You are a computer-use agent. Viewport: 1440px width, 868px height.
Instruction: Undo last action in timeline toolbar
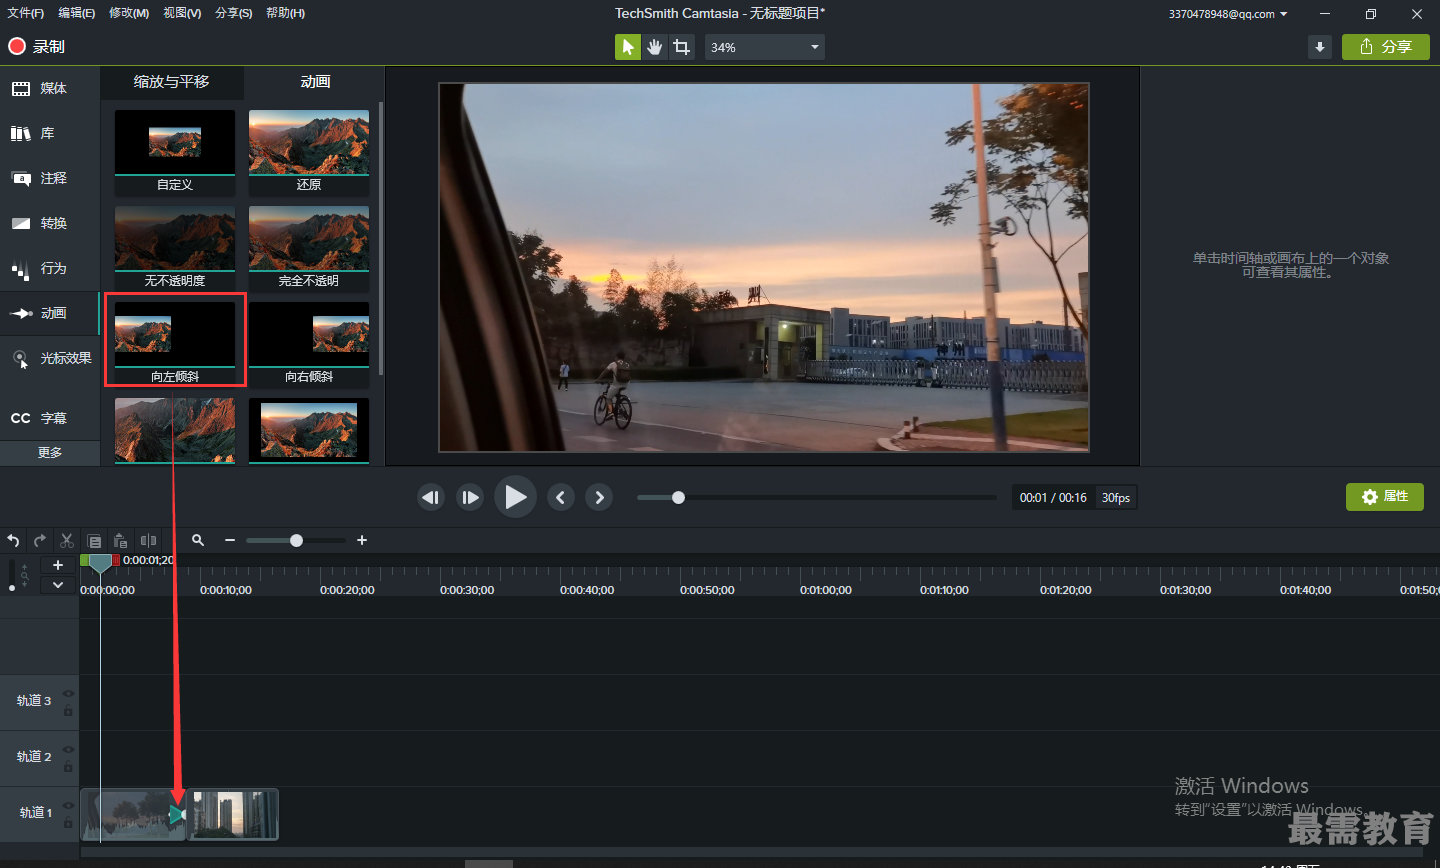click(14, 540)
